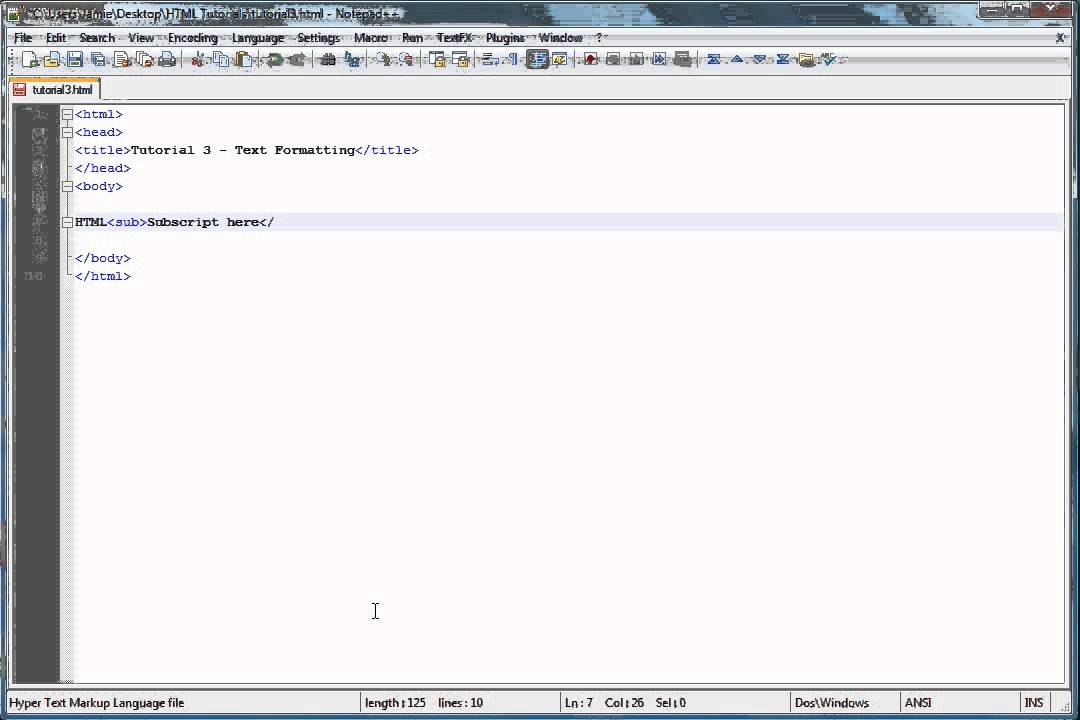Open the Explorer folder plugin icon
Viewport: 1080px width, 720px height.
point(806,60)
